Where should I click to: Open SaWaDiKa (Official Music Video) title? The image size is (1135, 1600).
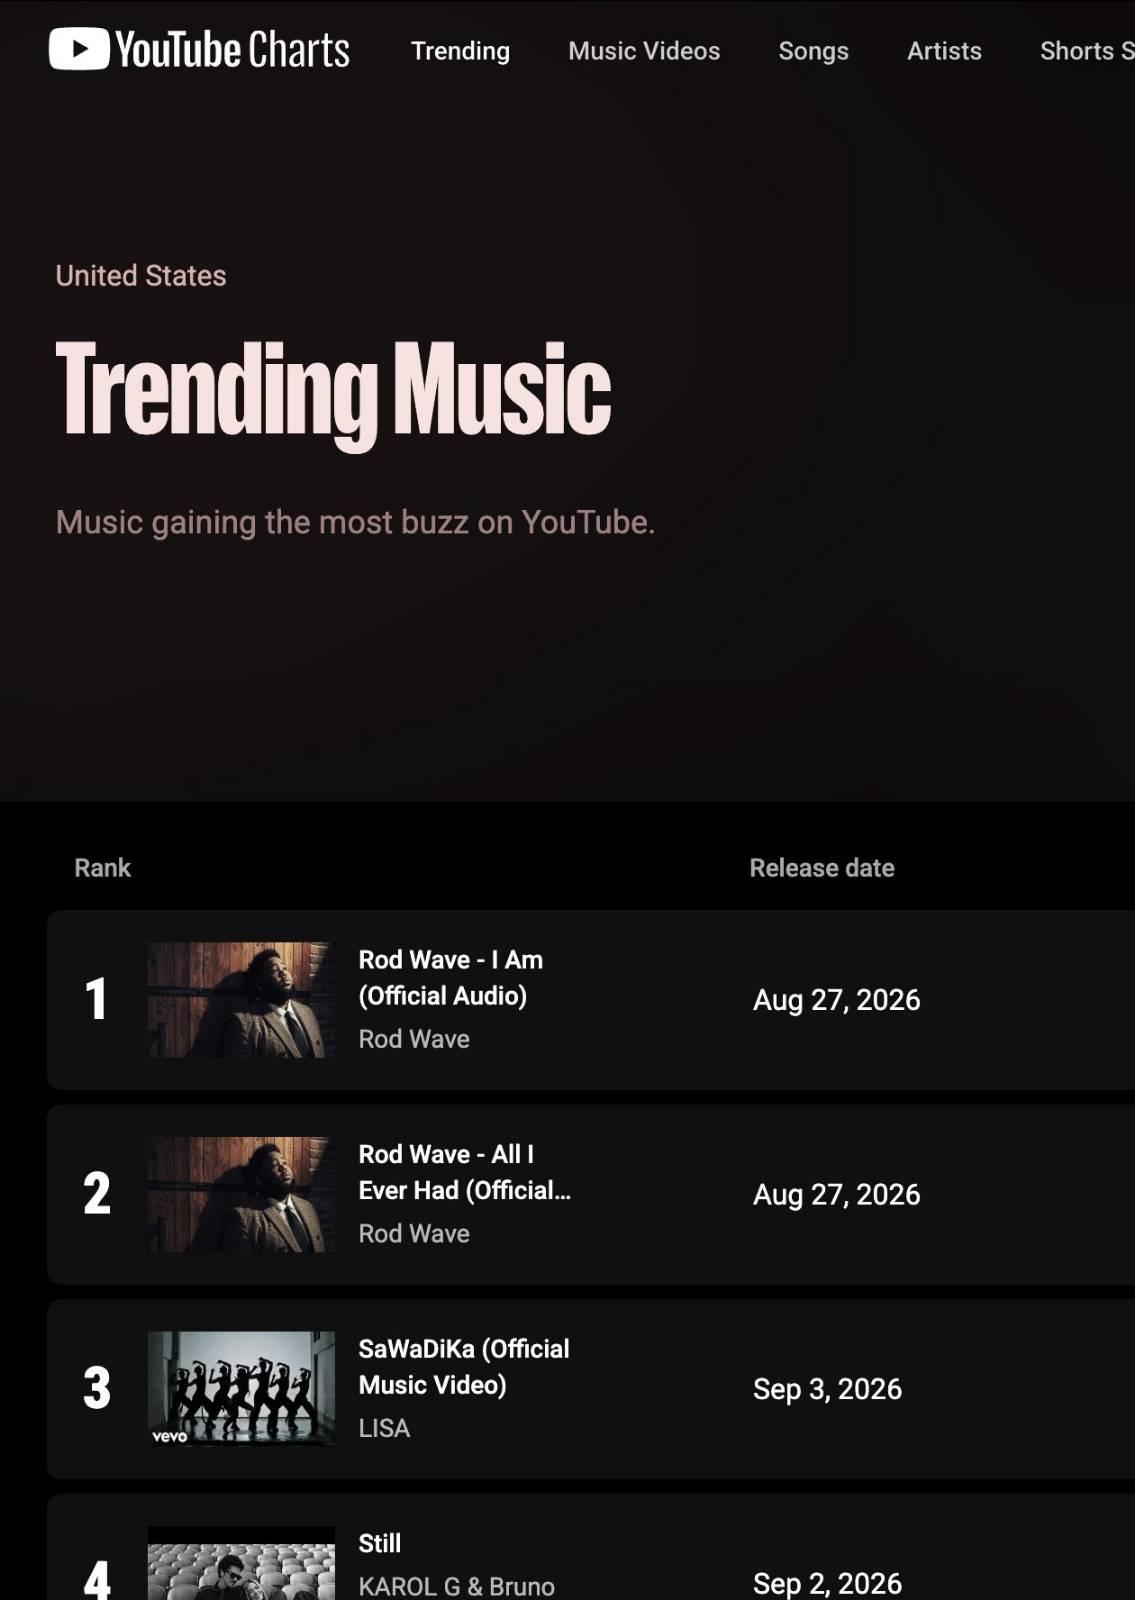[464, 1367]
